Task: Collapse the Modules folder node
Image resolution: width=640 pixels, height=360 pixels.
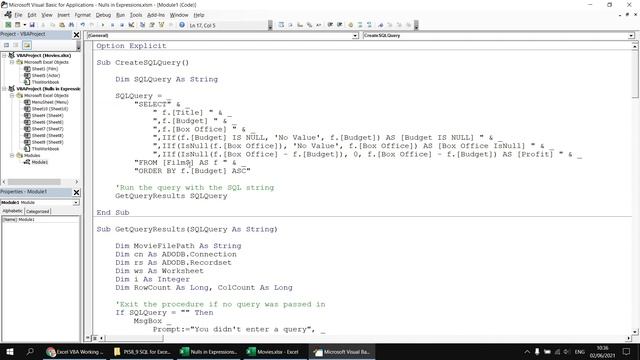Action: [12, 156]
